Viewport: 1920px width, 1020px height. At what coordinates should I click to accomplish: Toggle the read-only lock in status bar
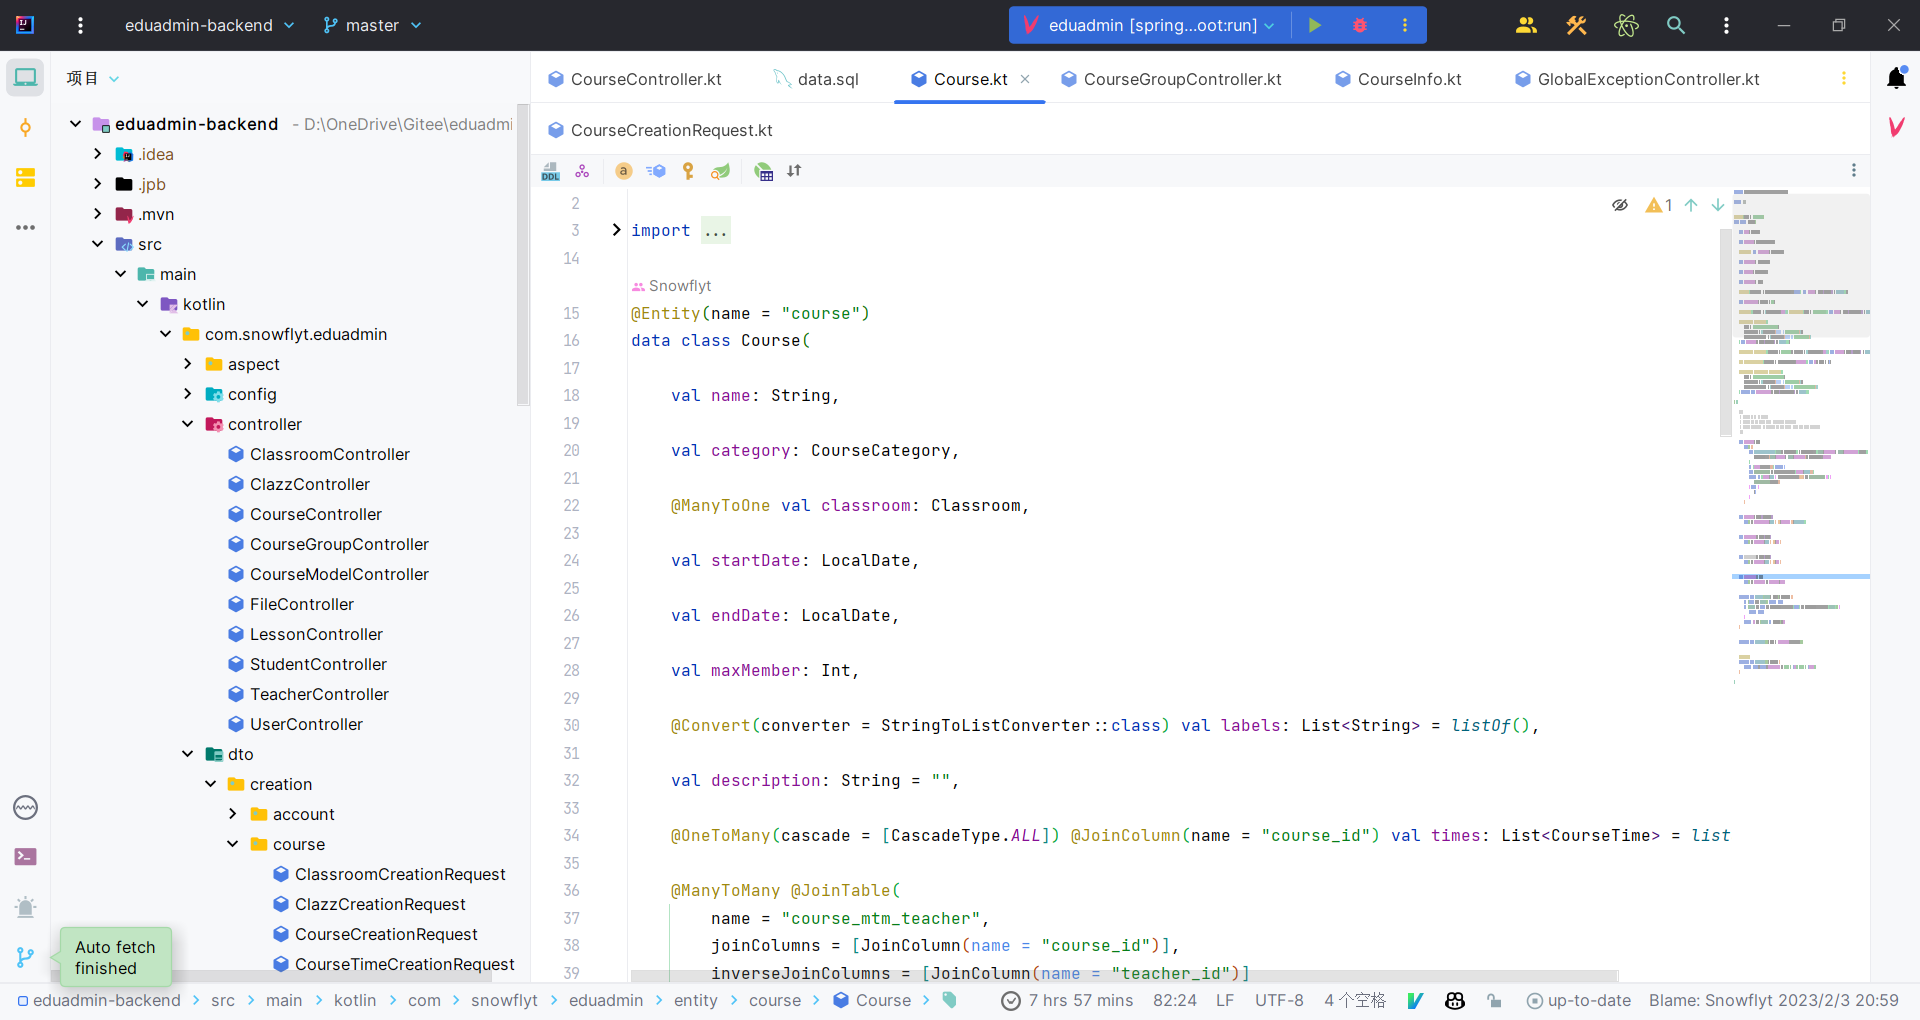(x=1494, y=1000)
